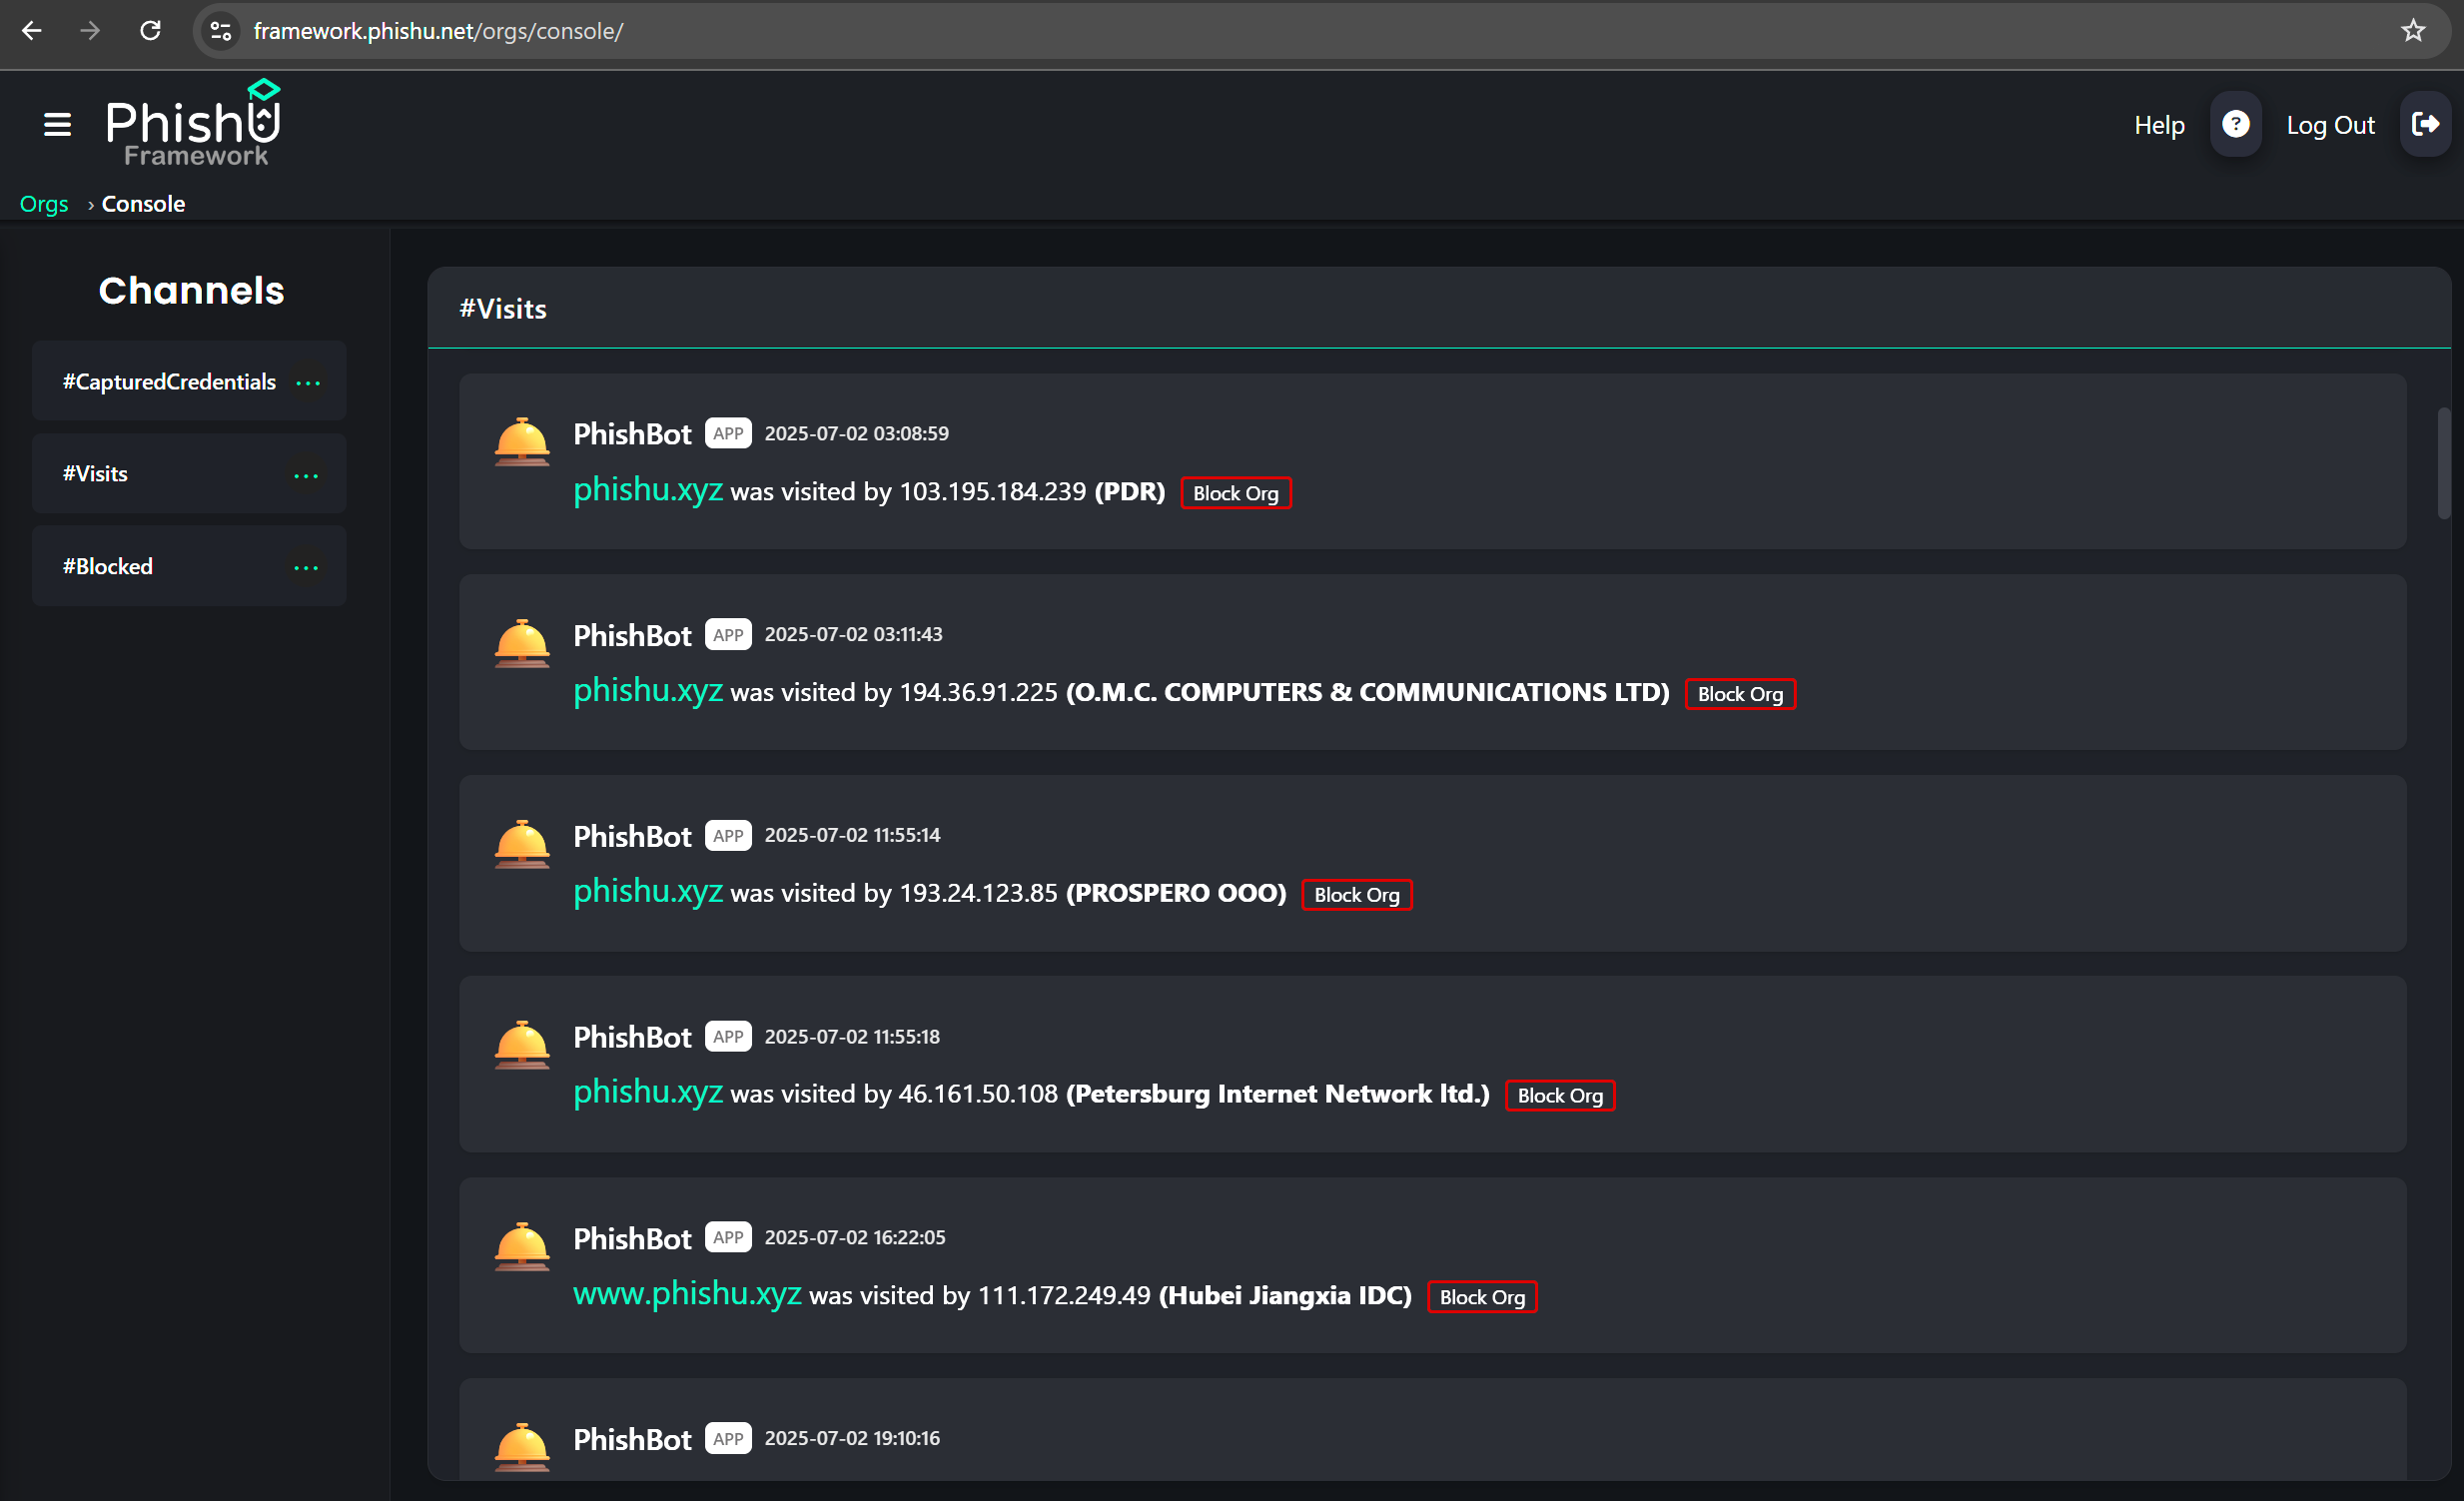This screenshot has width=2464, height=1501.
Task: Click the Log Out text link
Action: [x=2330, y=125]
